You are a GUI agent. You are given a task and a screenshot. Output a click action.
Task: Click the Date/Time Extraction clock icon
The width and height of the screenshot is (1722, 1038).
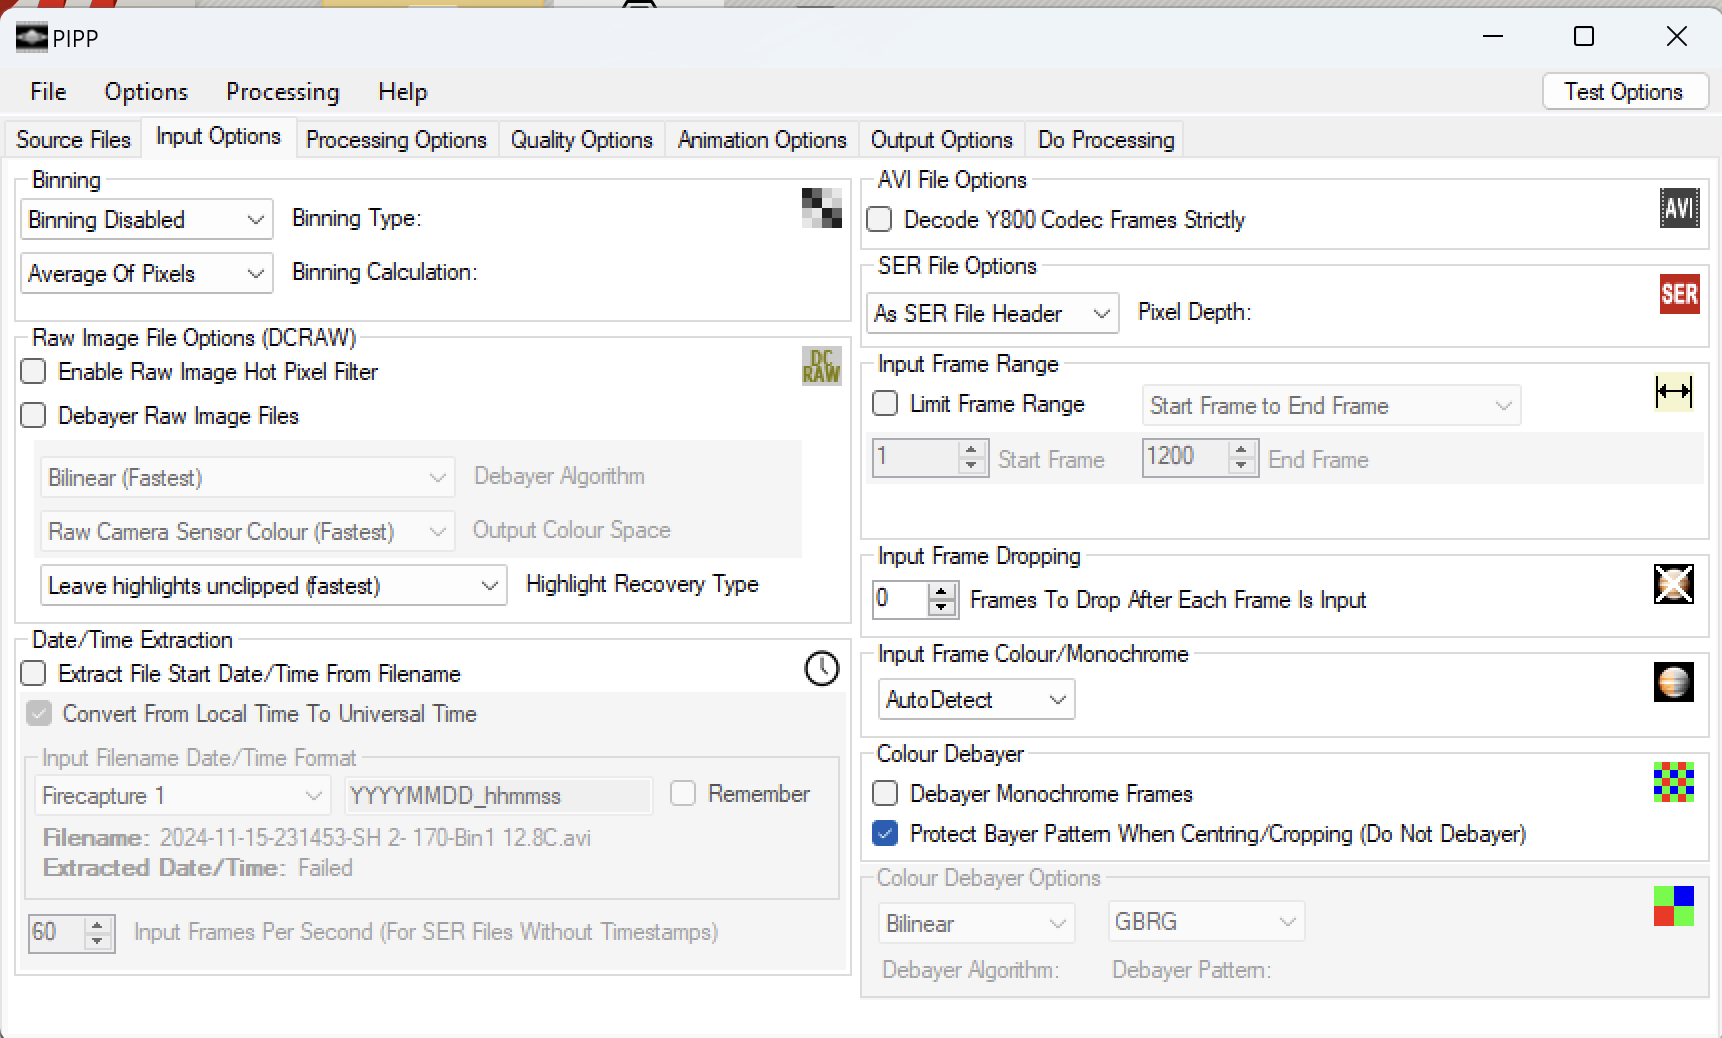[822, 668]
